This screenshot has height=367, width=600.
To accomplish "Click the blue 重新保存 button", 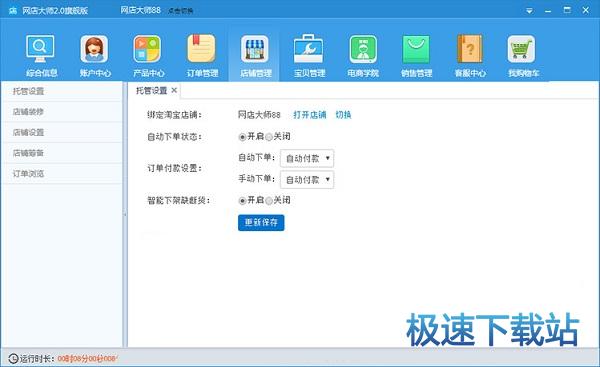I will (x=261, y=222).
